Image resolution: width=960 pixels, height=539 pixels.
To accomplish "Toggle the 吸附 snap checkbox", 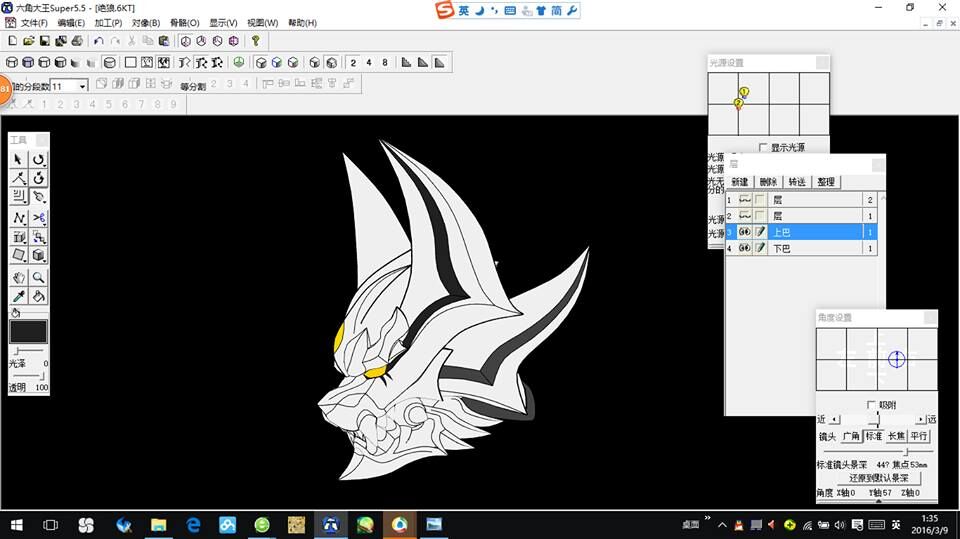I will (871, 405).
